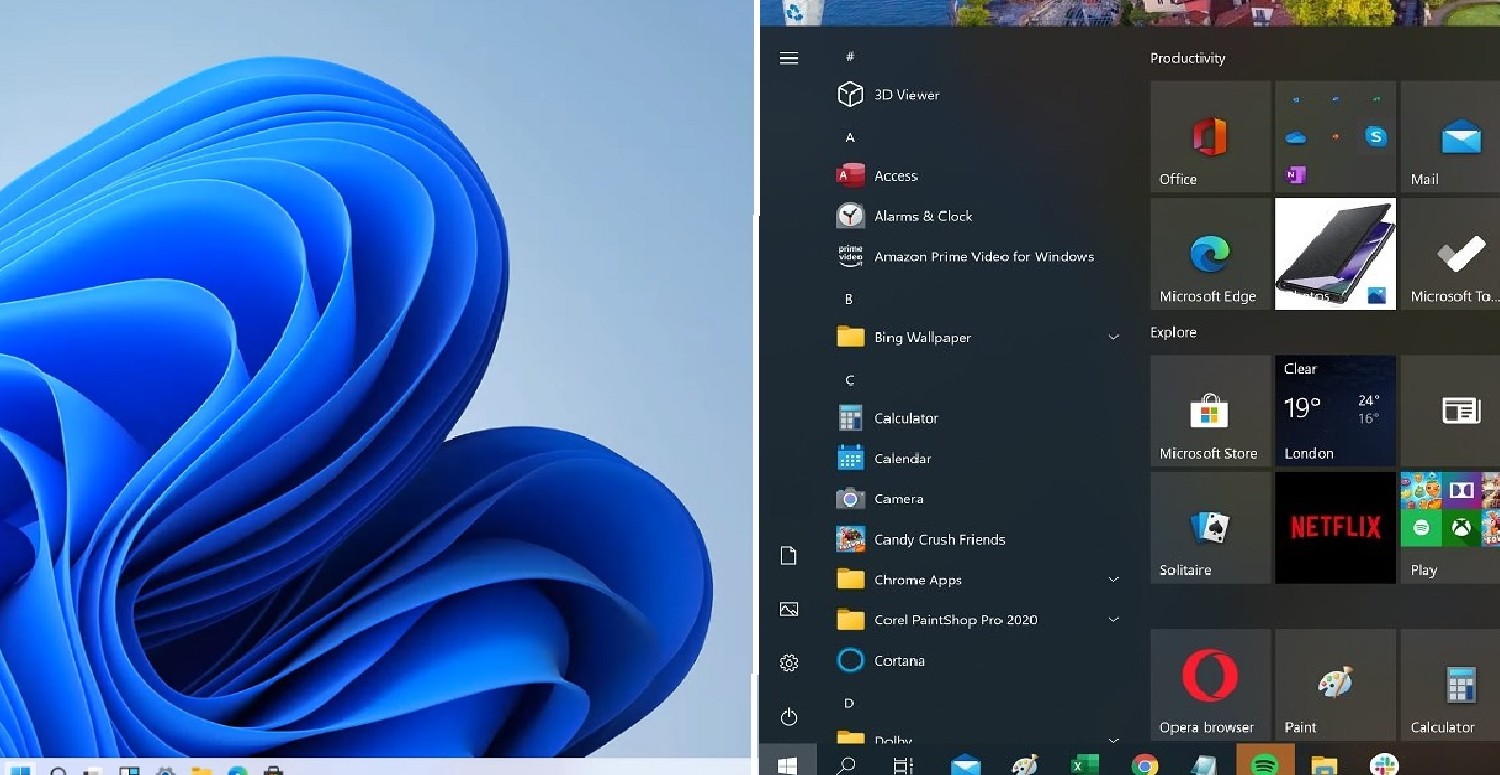Open the London weather tile
The height and width of the screenshot is (775, 1500).
[1335, 410]
